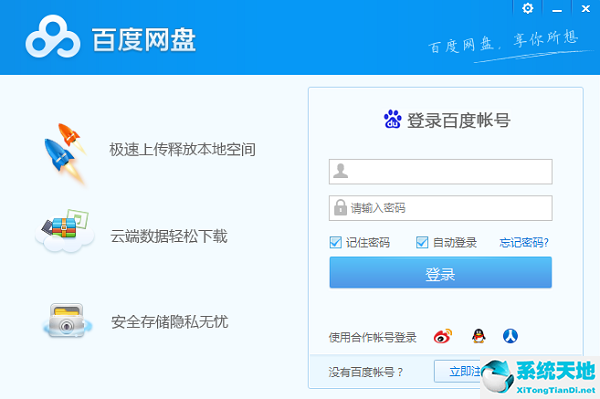The image size is (600, 399).
Task: Toggle the 记住密码 checkbox
Action: [x=336, y=242]
